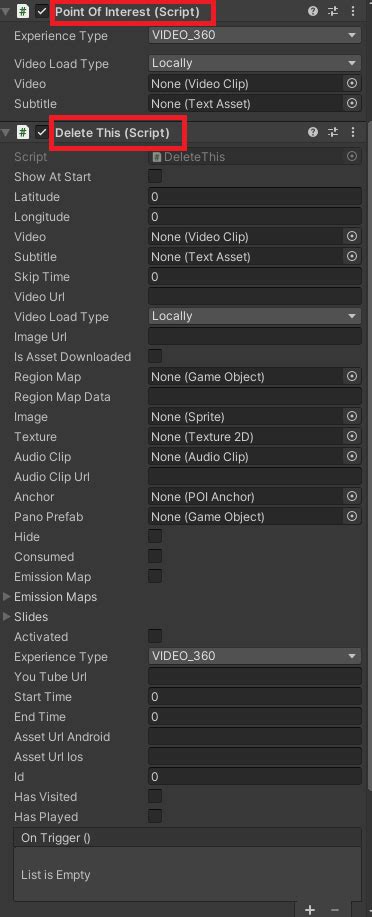Click the Start Time input field
This screenshot has width=372, height=917.
coord(255,697)
